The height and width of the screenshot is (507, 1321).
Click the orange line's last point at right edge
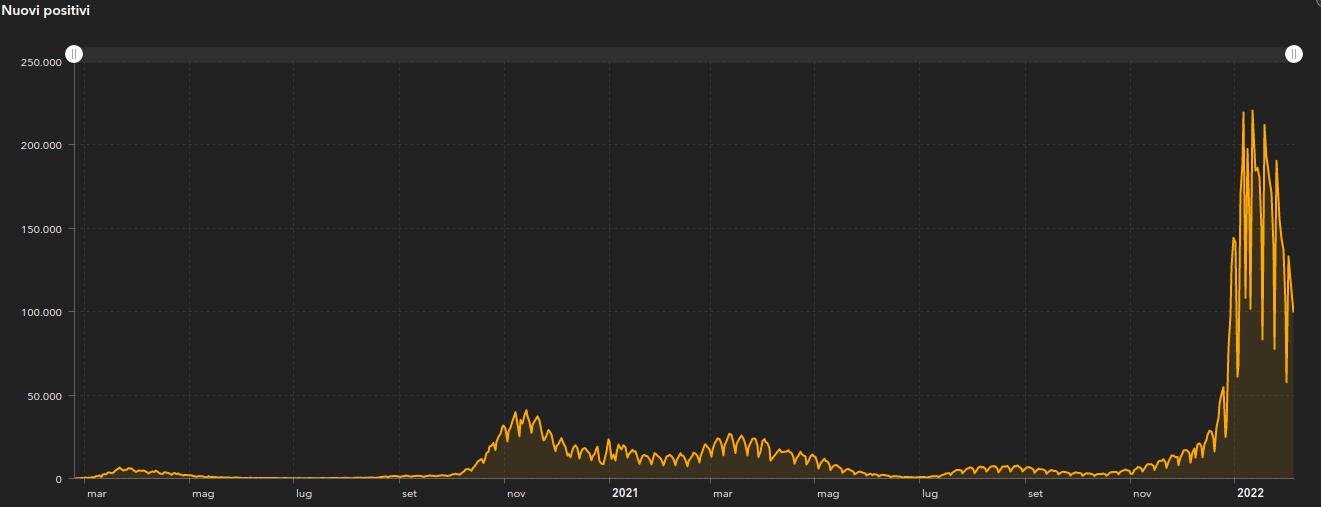click(1293, 311)
